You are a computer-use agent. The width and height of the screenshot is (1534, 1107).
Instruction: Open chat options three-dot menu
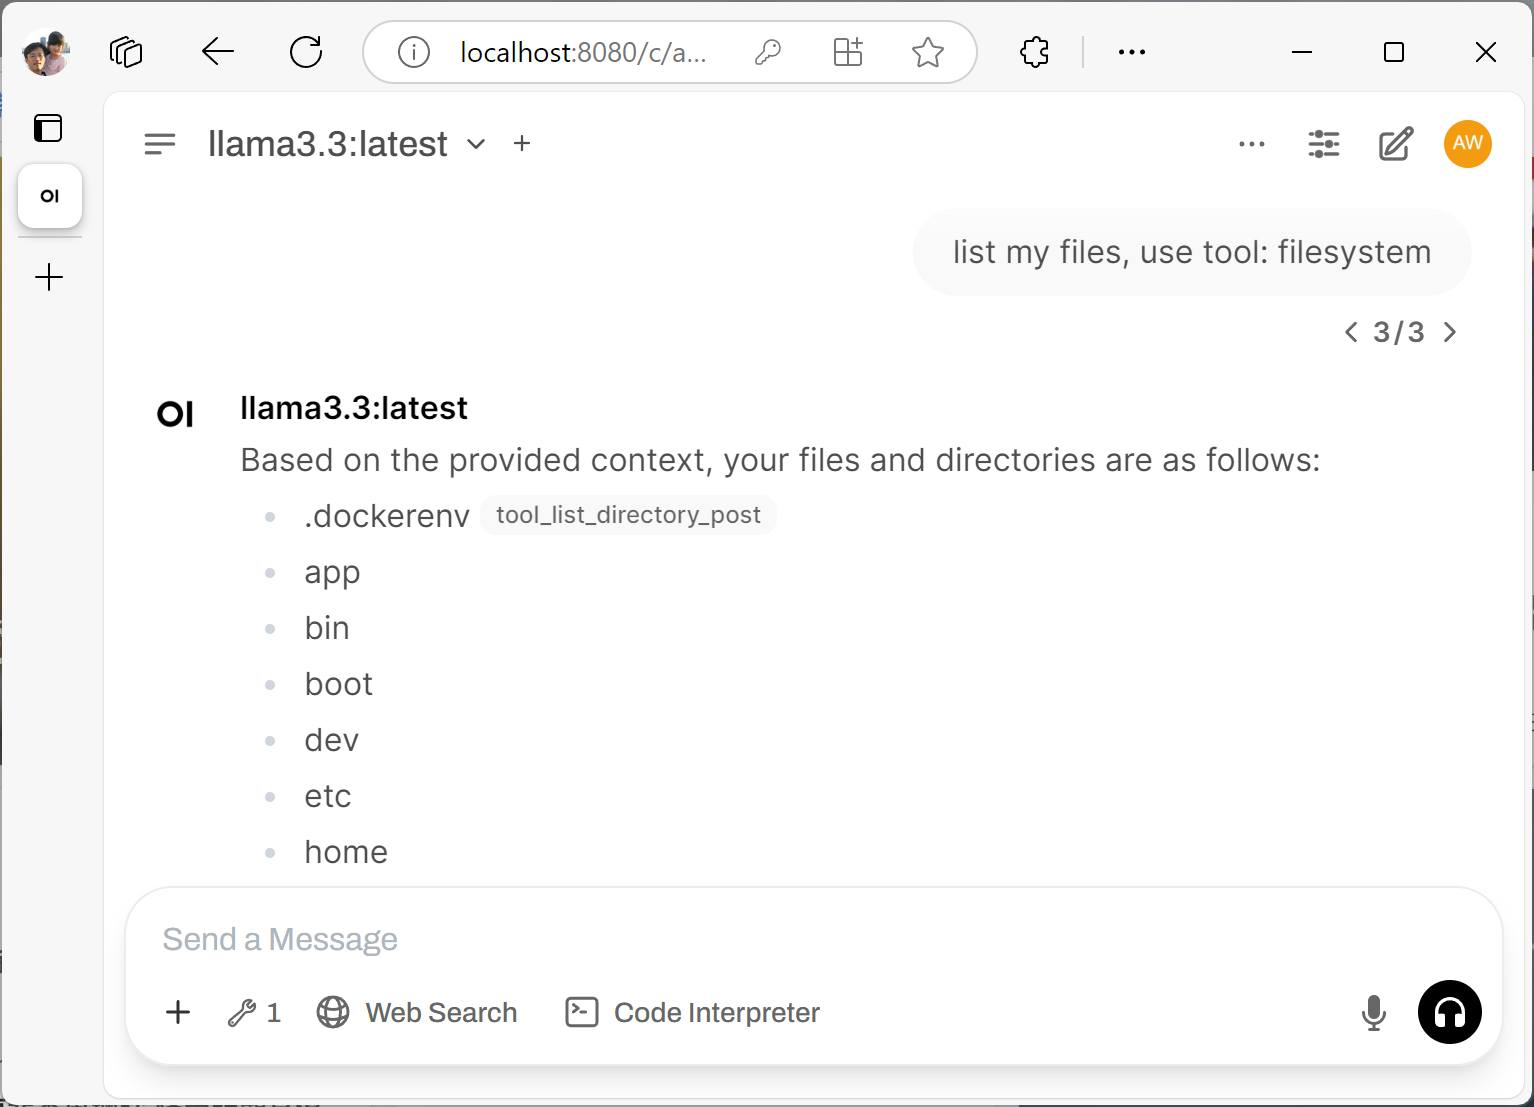coord(1251,144)
